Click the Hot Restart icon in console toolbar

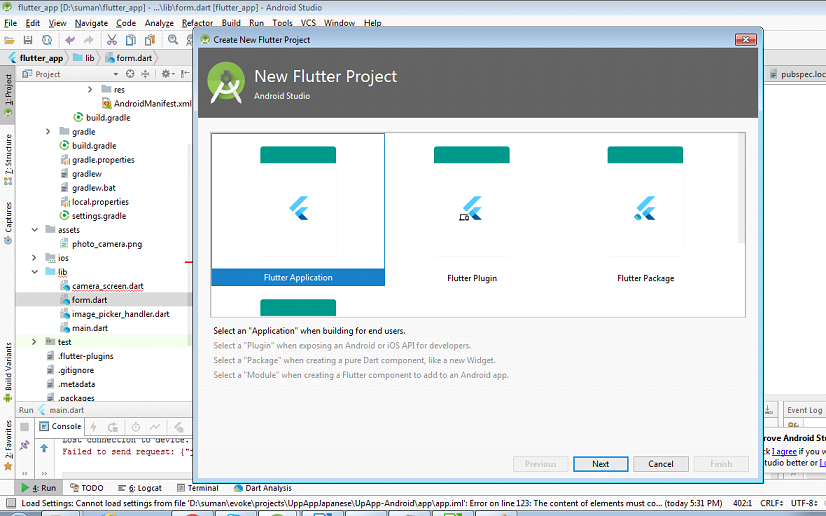point(113,426)
